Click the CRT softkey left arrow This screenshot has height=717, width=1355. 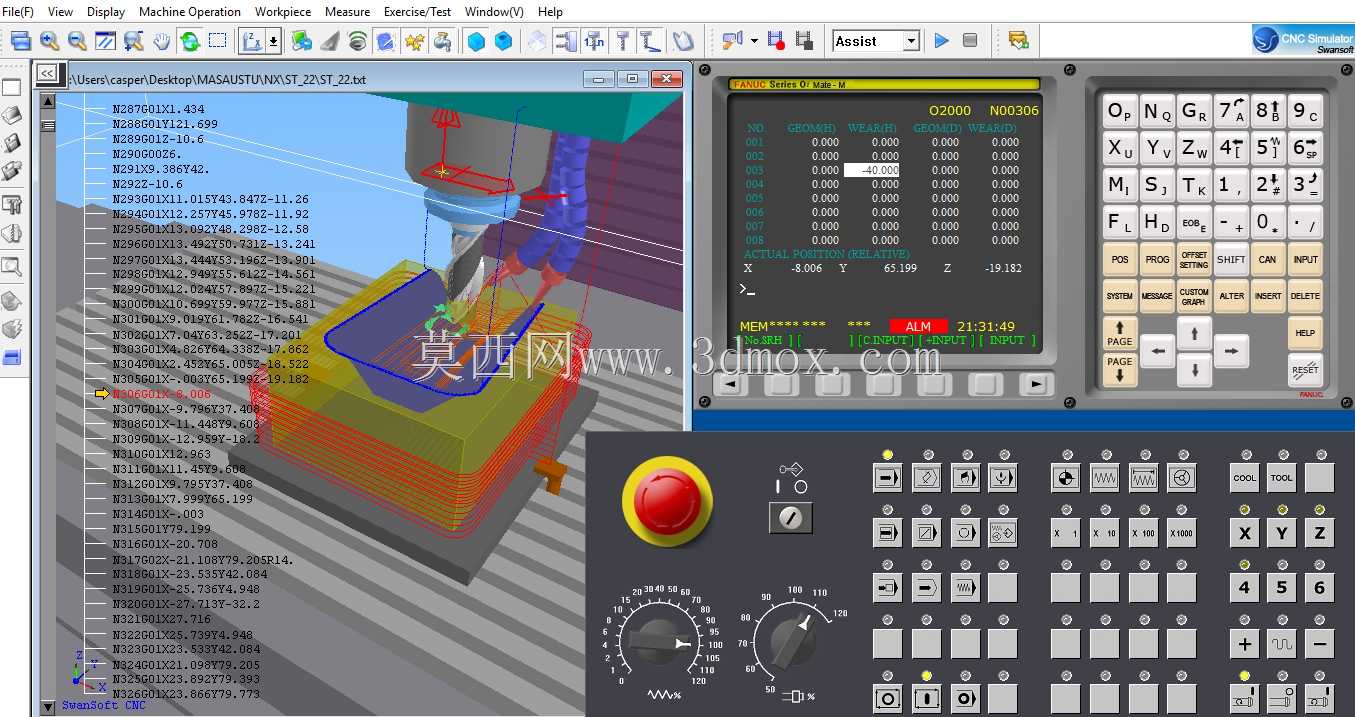tap(731, 384)
